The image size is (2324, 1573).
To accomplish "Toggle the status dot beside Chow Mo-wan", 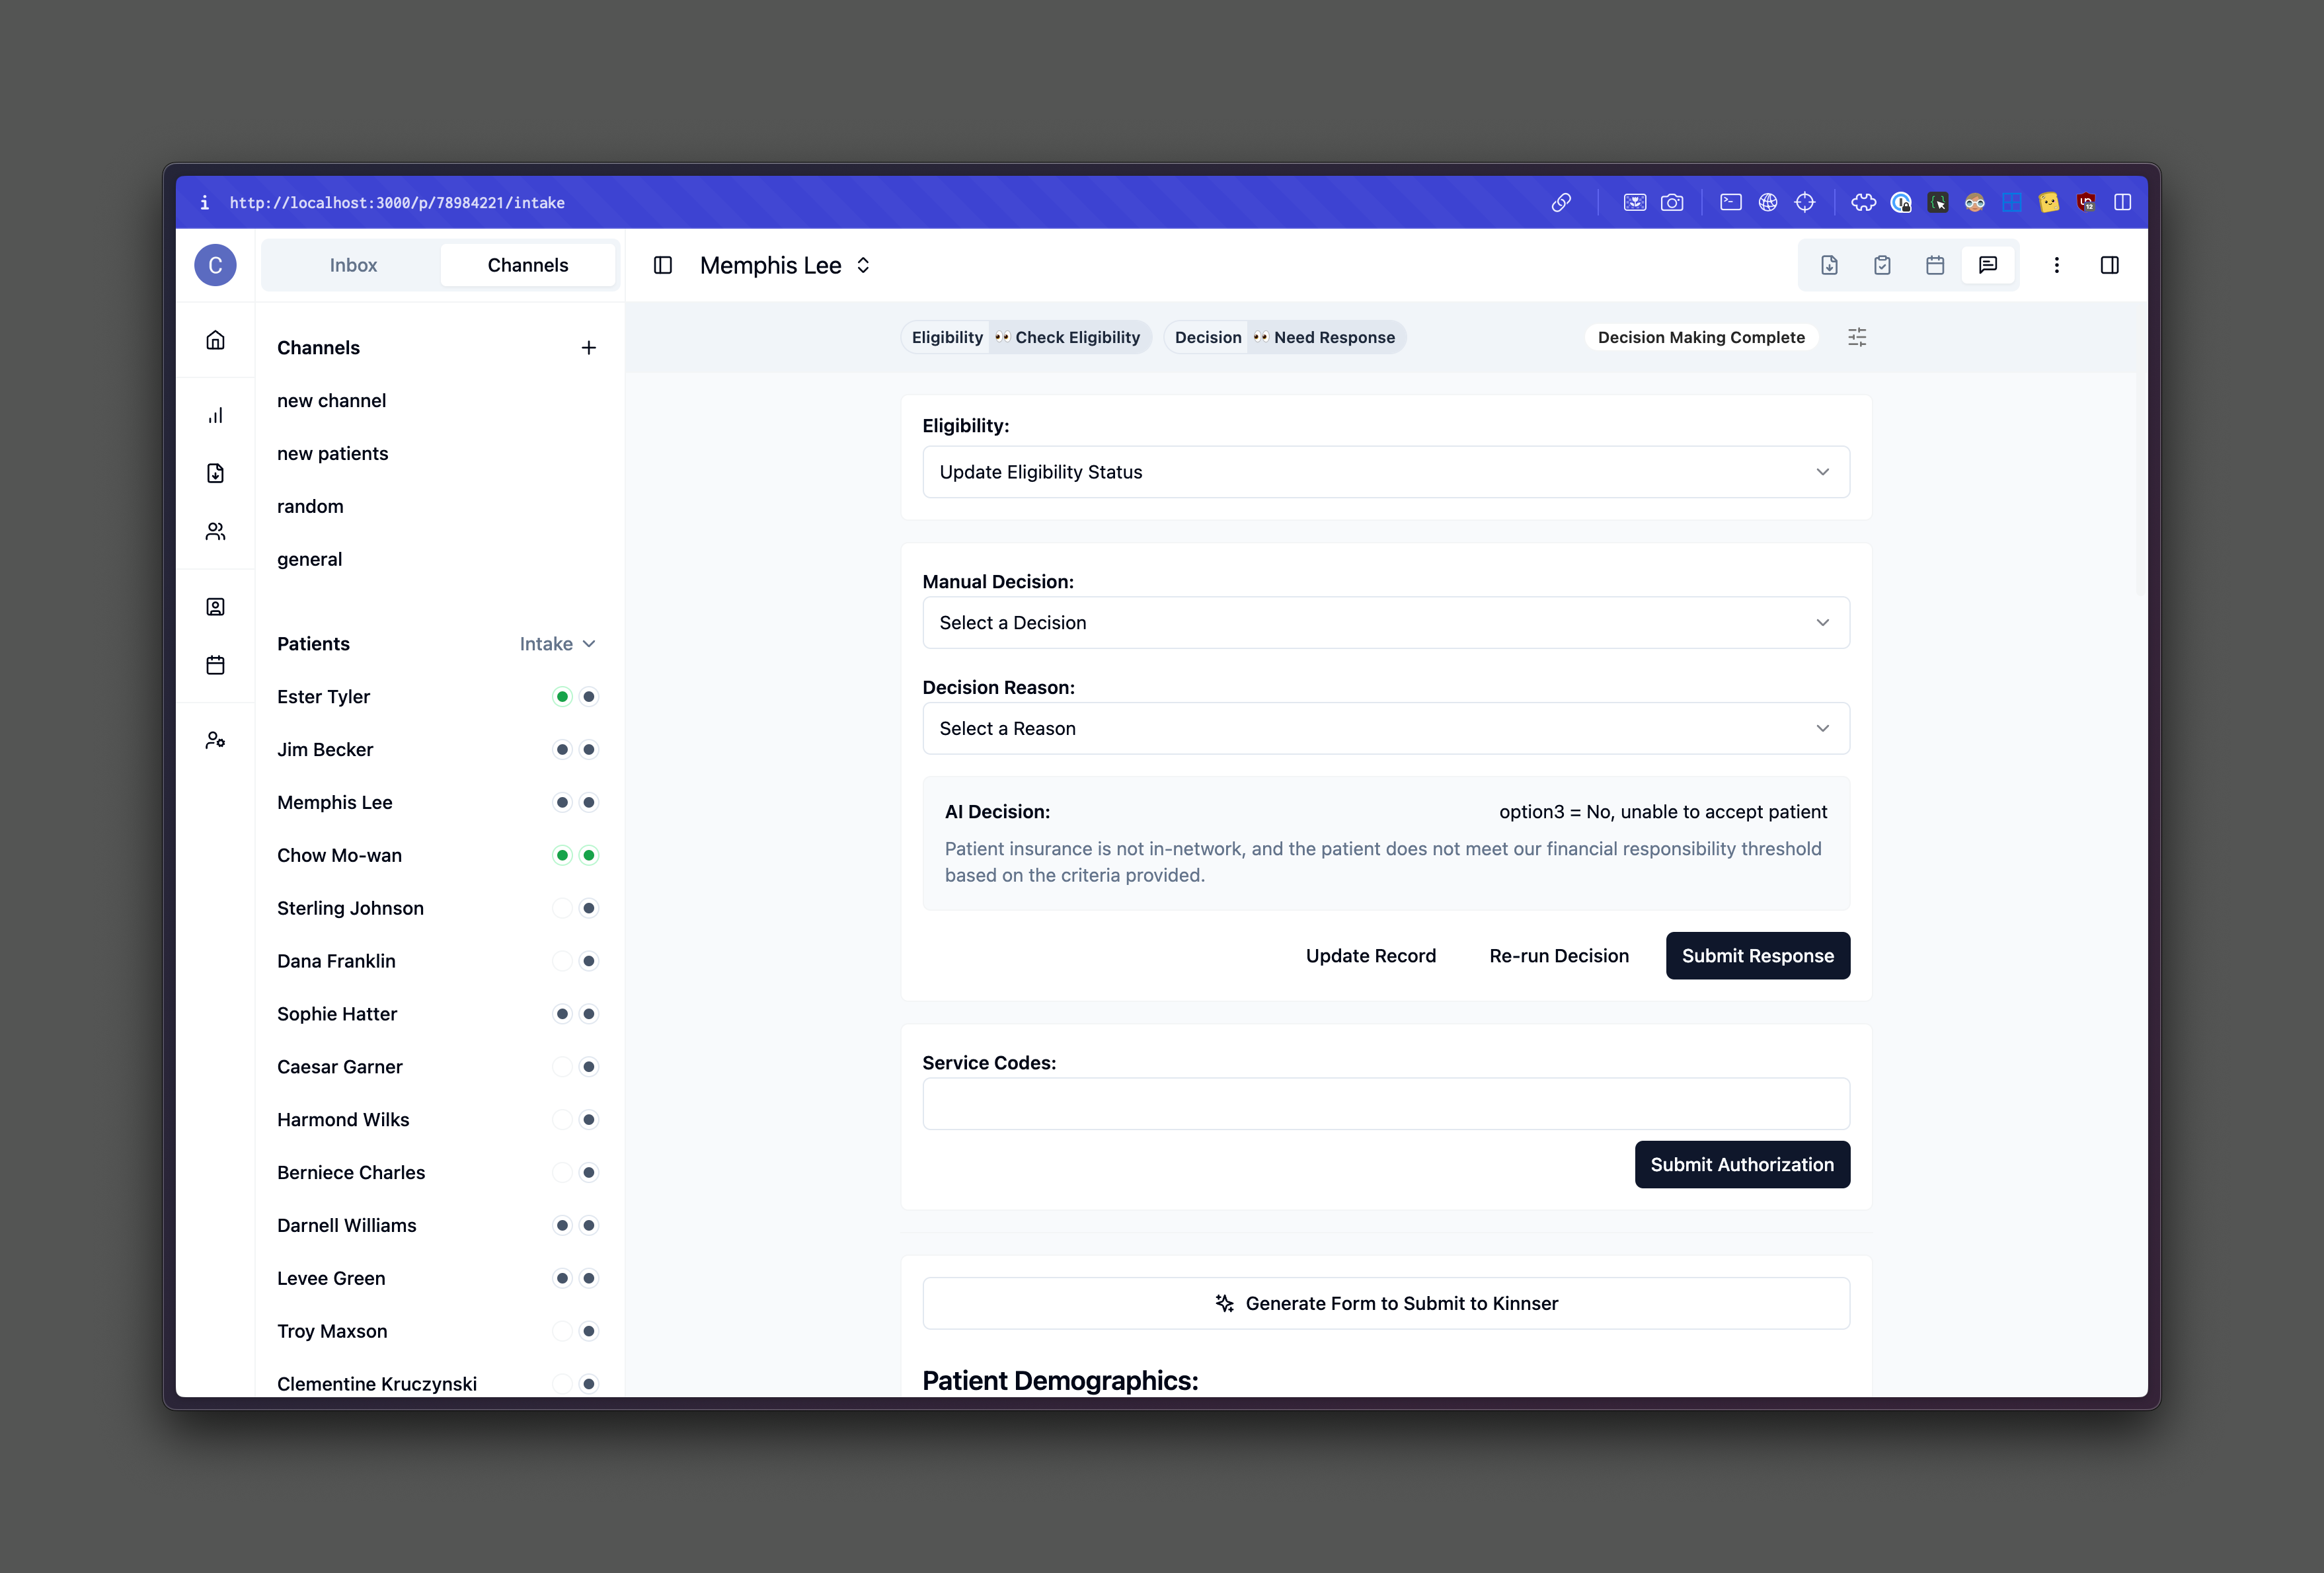I will (x=562, y=855).
